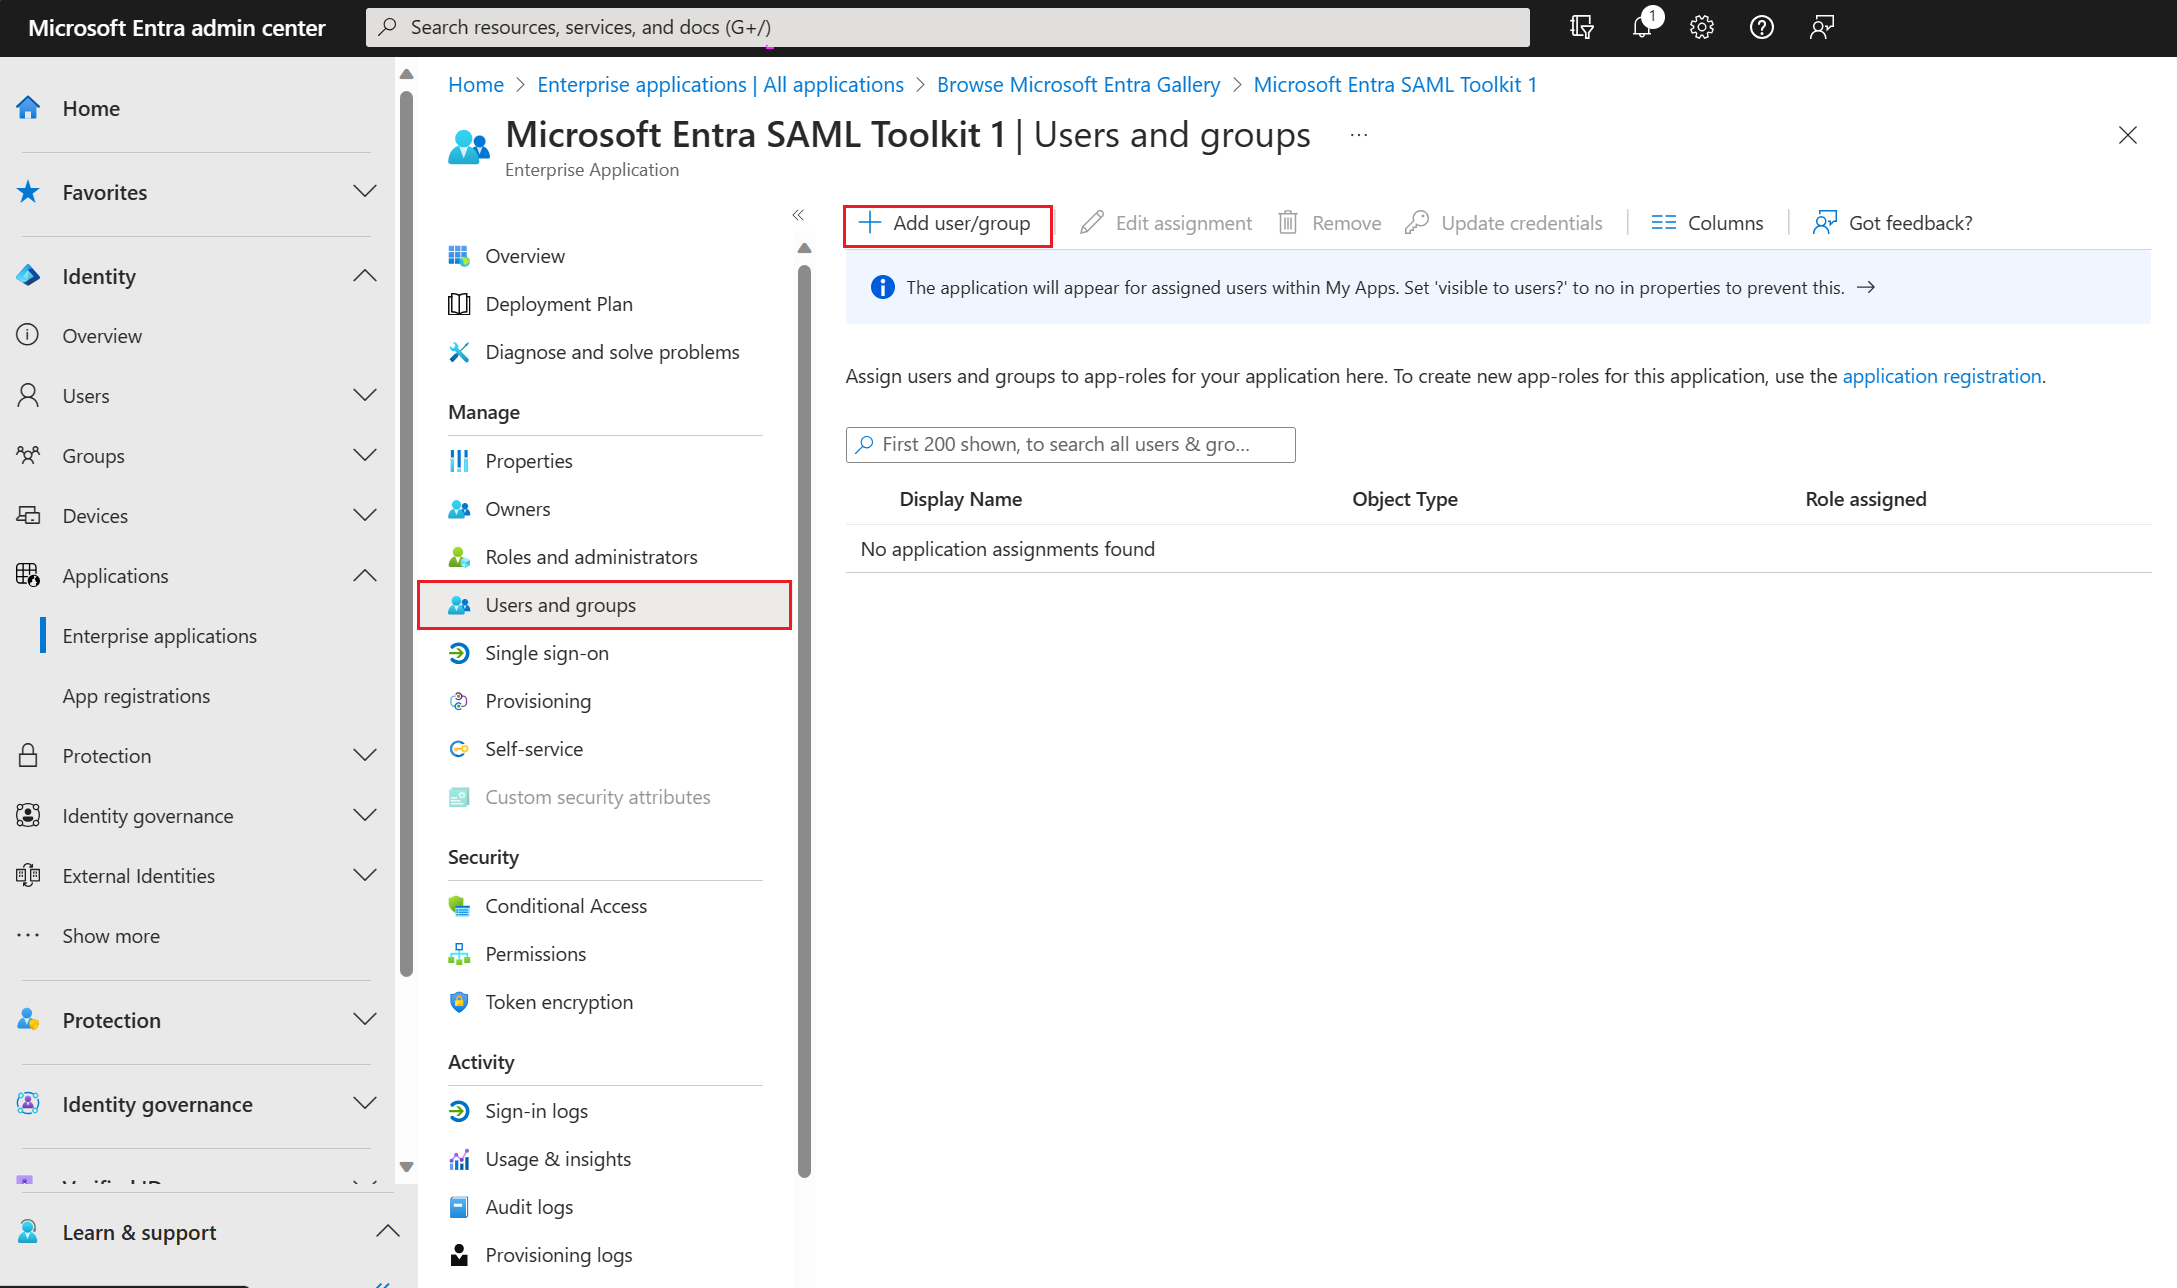Toggle the Conditional Access section
This screenshot has height=1288, width=2177.
coord(566,905)
